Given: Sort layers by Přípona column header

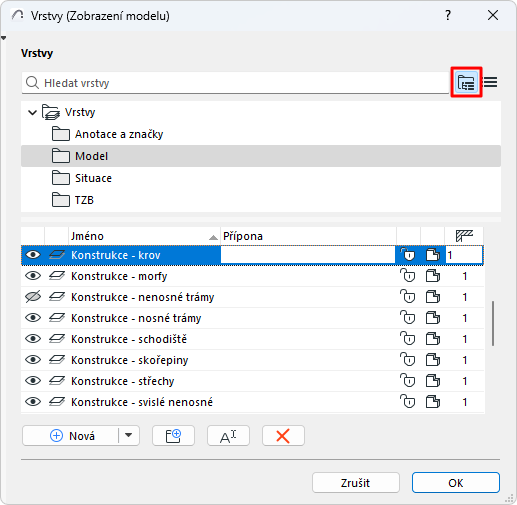Looking at the screenshot, I should click(x=308, y=236).
